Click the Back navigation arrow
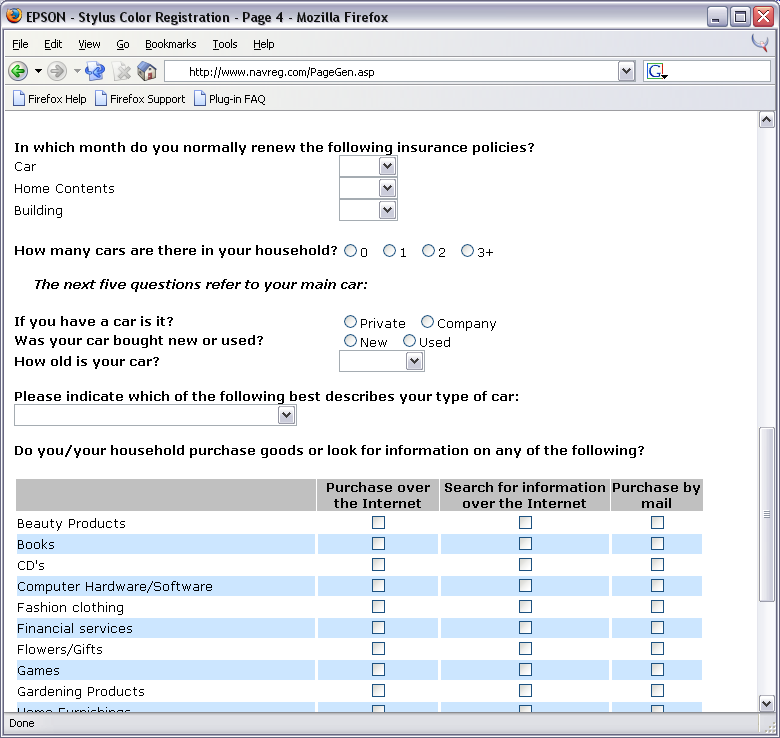780x738 pixels. click(18, 71)
